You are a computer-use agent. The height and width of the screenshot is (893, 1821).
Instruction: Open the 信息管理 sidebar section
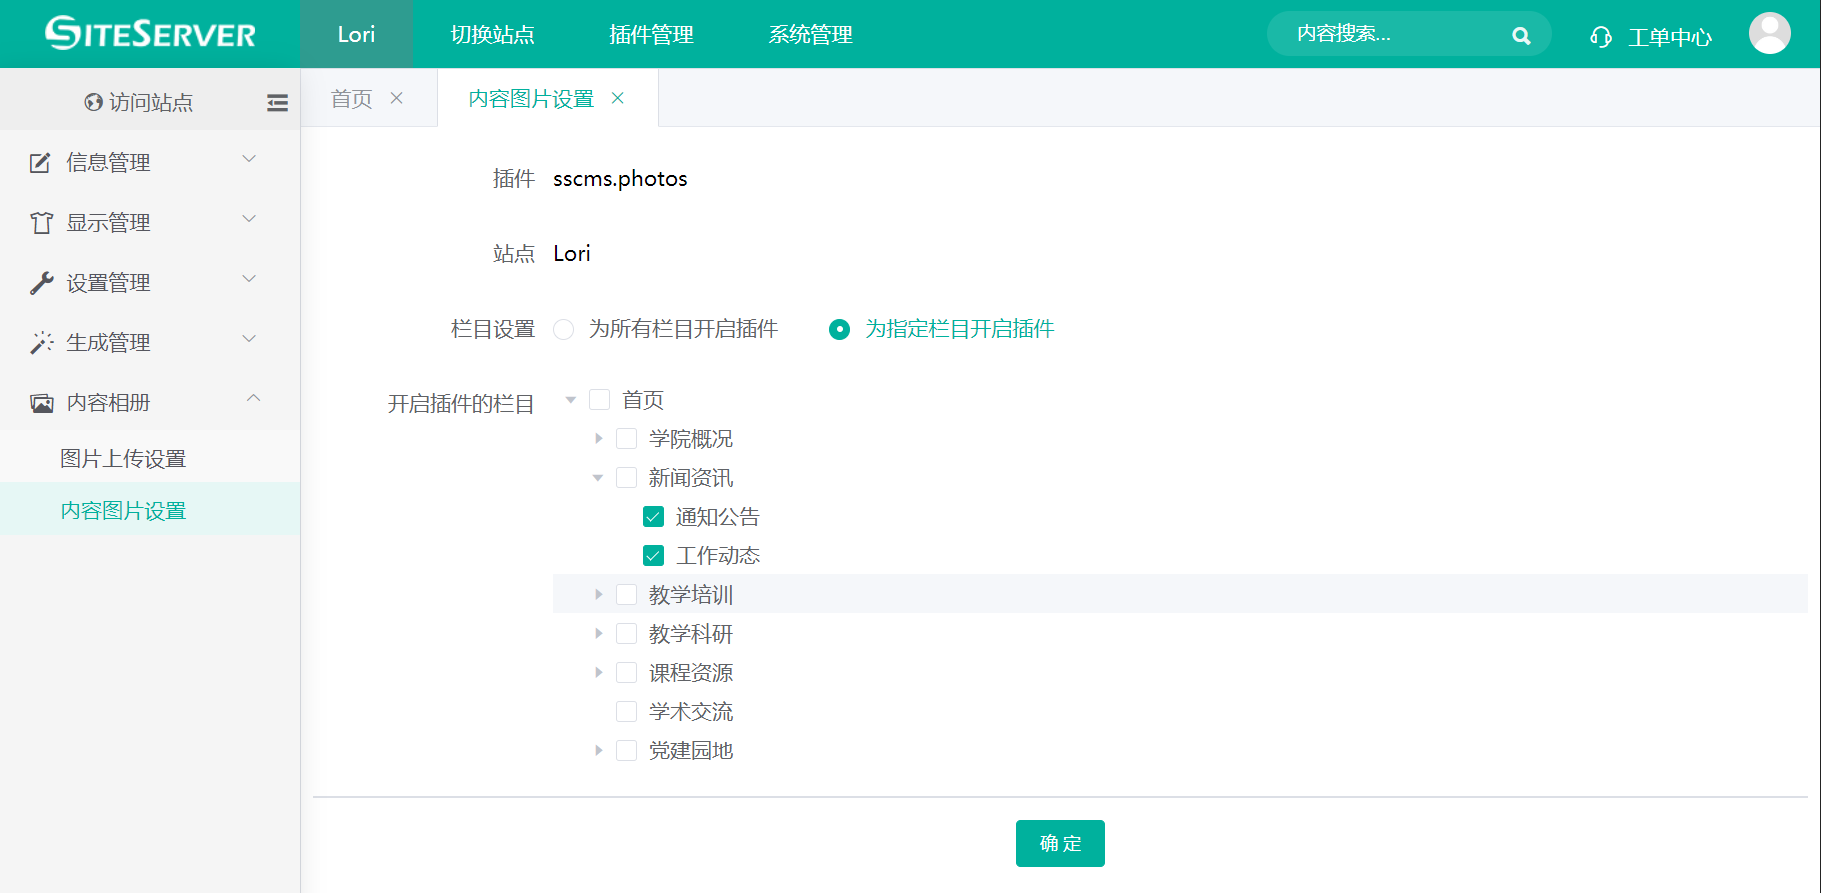click(150, 162)
